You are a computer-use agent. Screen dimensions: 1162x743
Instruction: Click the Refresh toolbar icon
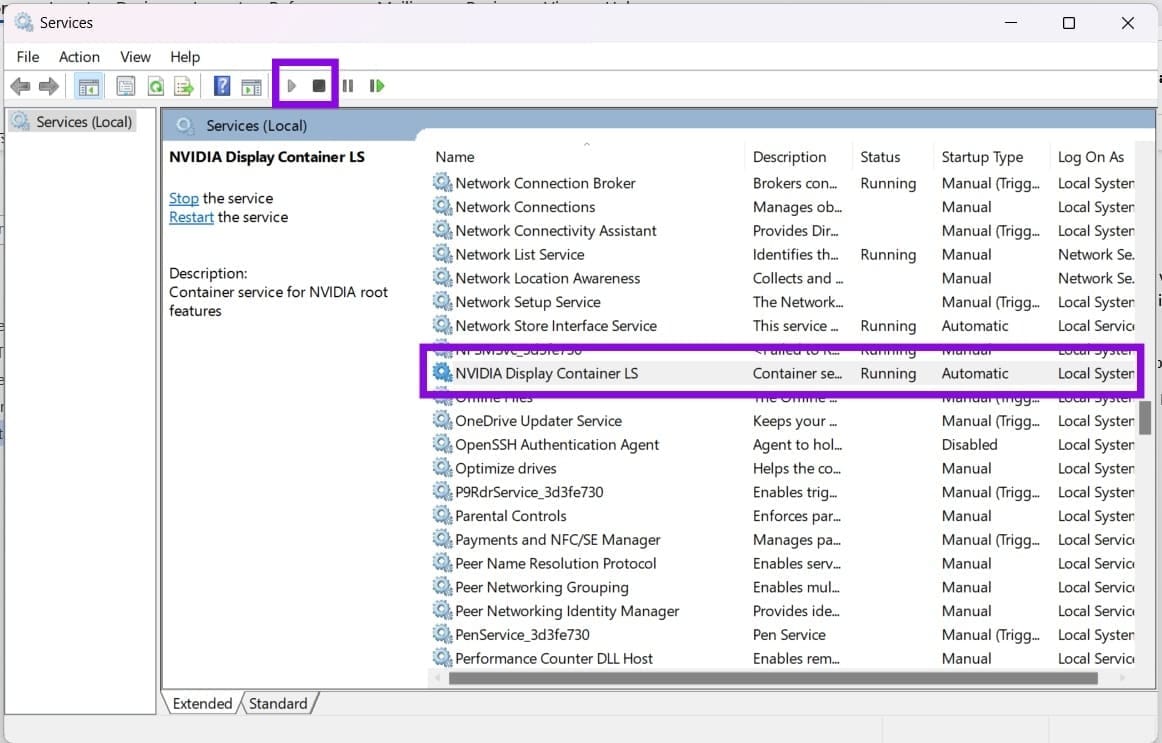(156, 87)
